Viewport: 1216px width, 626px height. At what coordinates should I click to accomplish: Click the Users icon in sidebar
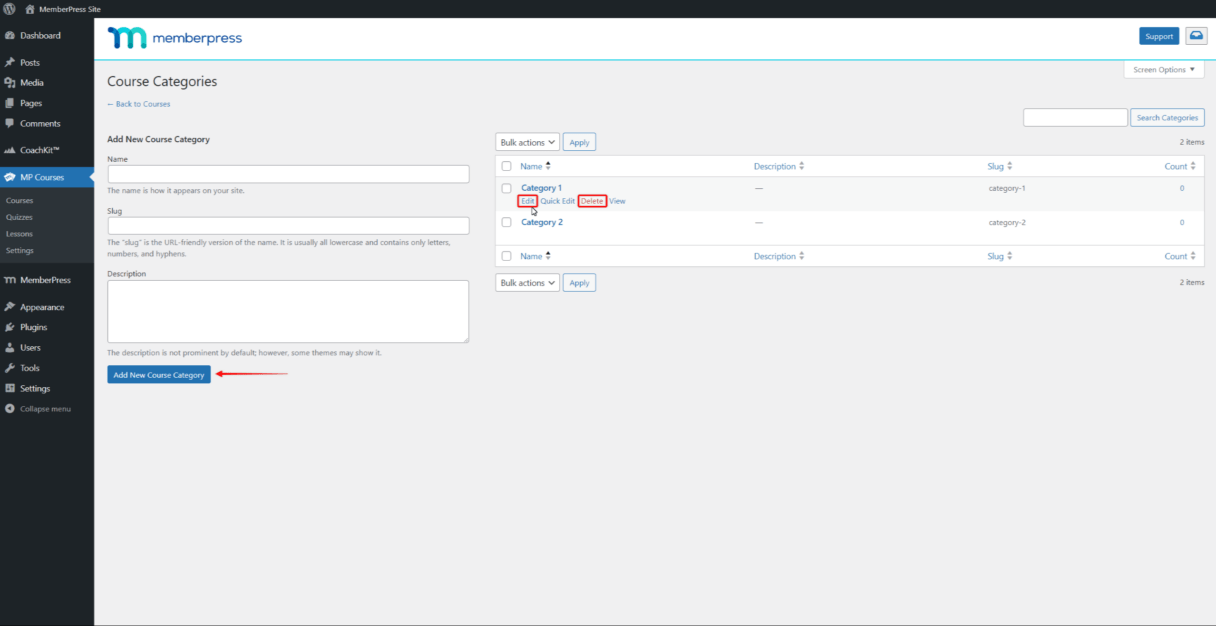coord(10,348)
